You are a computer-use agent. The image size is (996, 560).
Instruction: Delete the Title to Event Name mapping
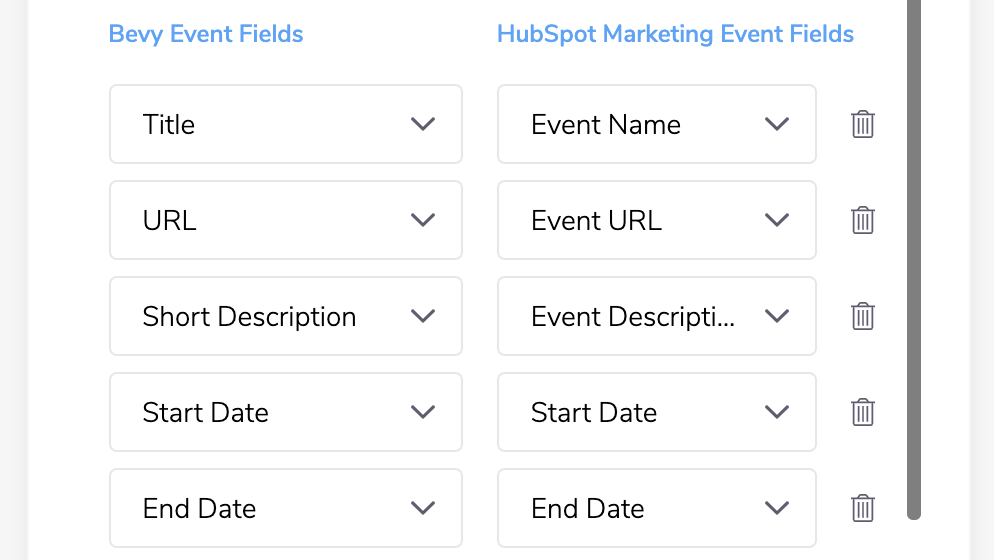(x=862, y=124)
